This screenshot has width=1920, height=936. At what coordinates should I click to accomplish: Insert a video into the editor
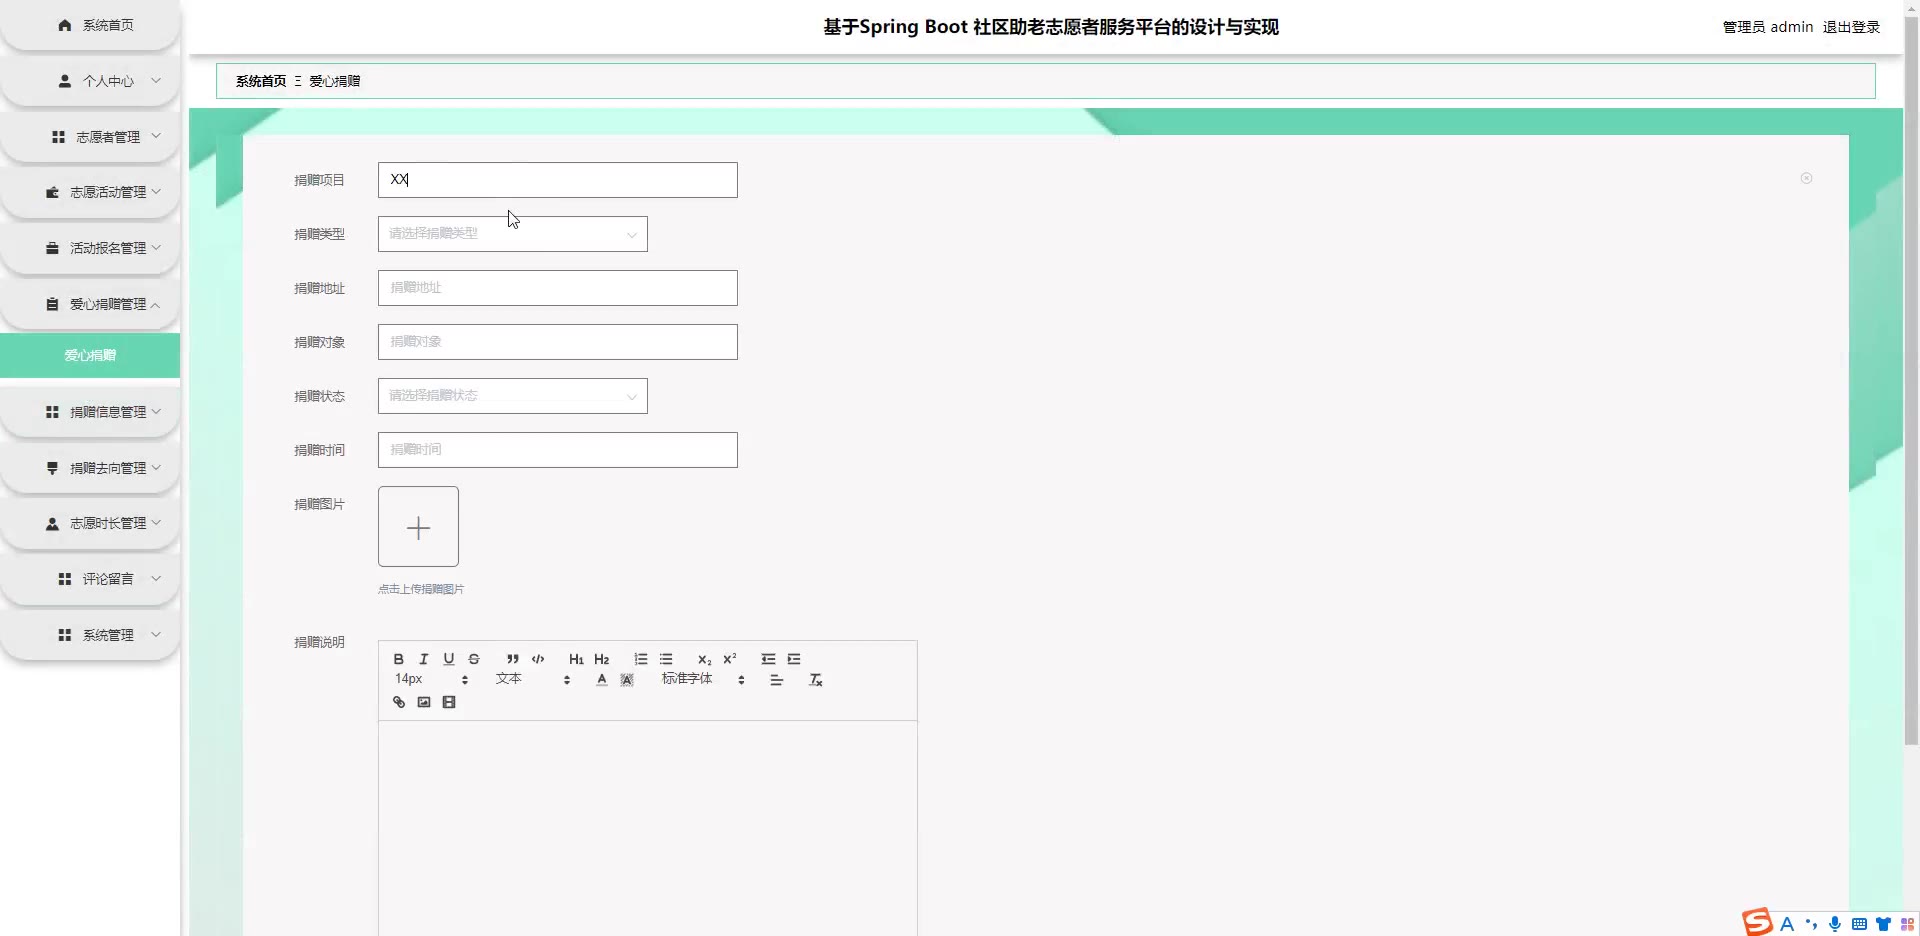coord(449,702)
